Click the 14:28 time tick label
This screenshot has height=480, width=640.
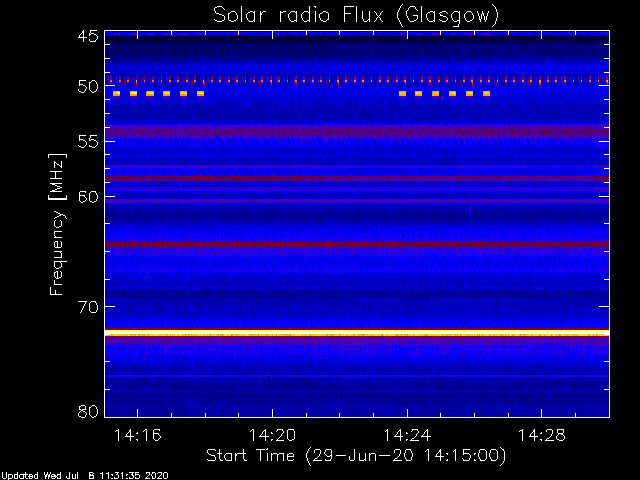pyautogui.click(x=542, y=435)
